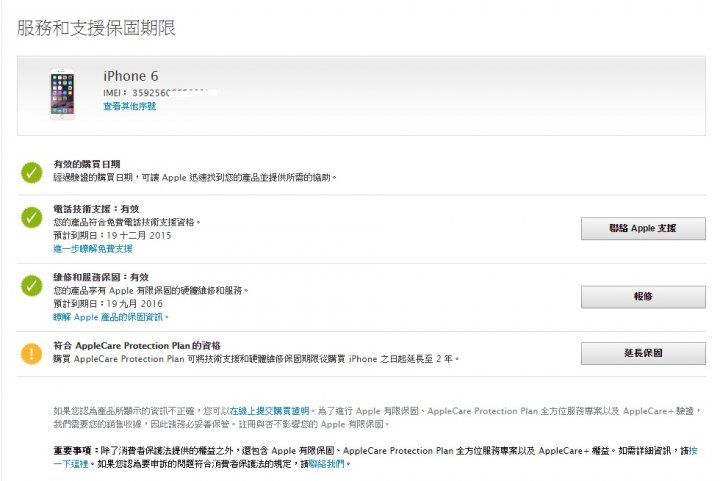
Task: Click the 電話技術支援：有效 heading
Action: click(96, 209)
